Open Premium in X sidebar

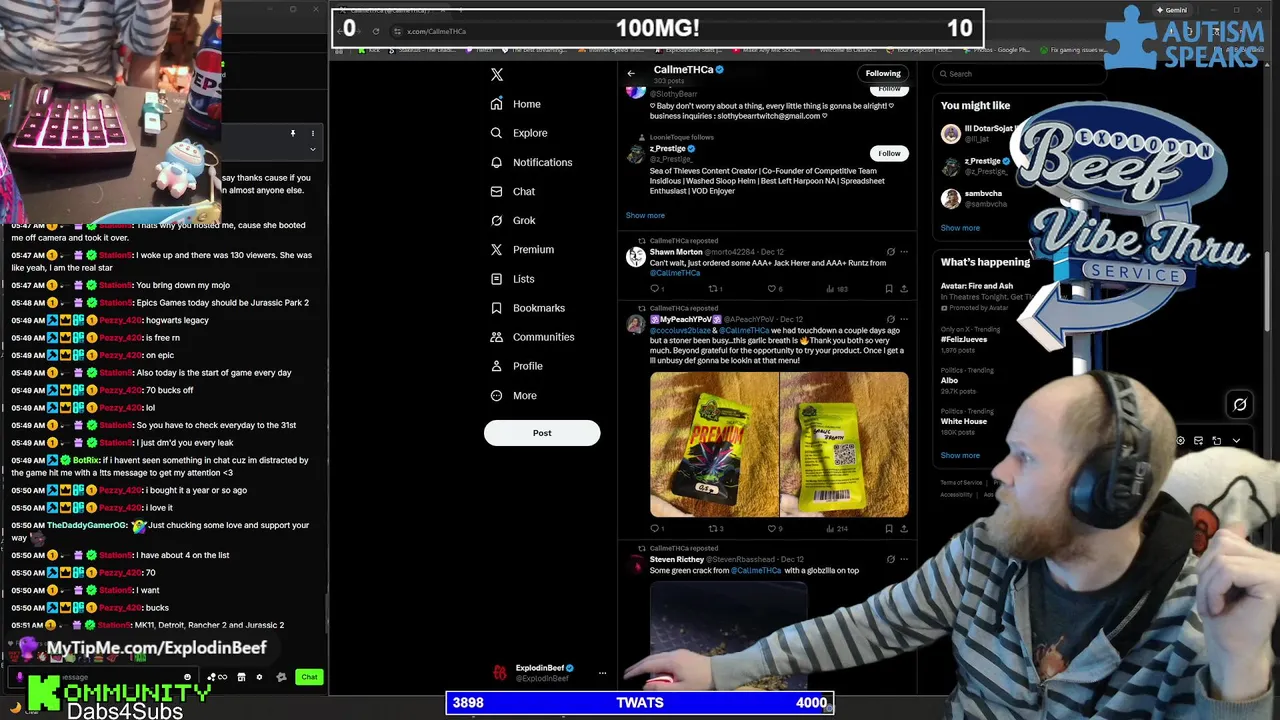coord(521,249)
